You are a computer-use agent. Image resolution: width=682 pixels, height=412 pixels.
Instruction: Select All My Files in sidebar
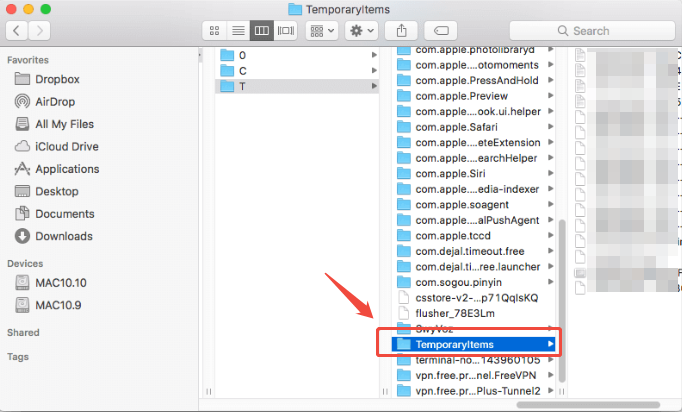(x=54, y=124)
